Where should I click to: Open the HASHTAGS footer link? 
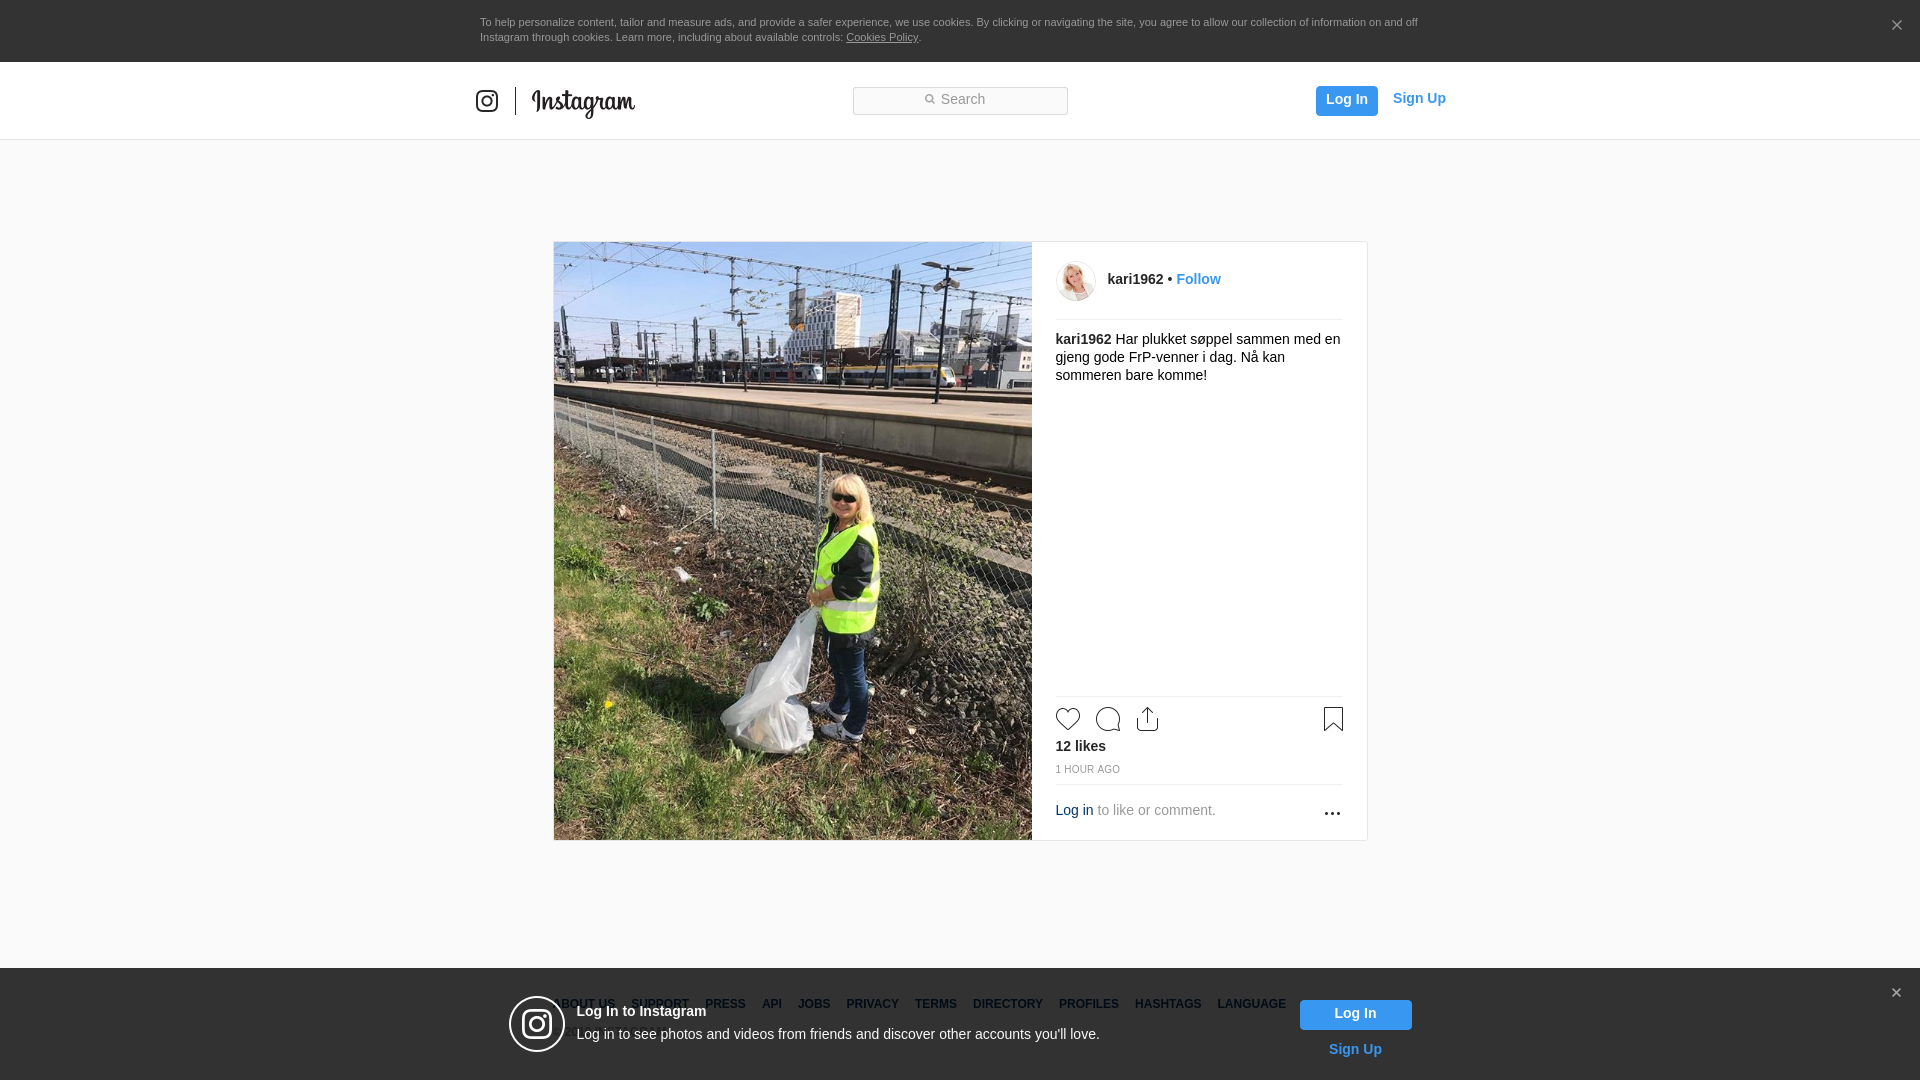coord(1167,1004)
